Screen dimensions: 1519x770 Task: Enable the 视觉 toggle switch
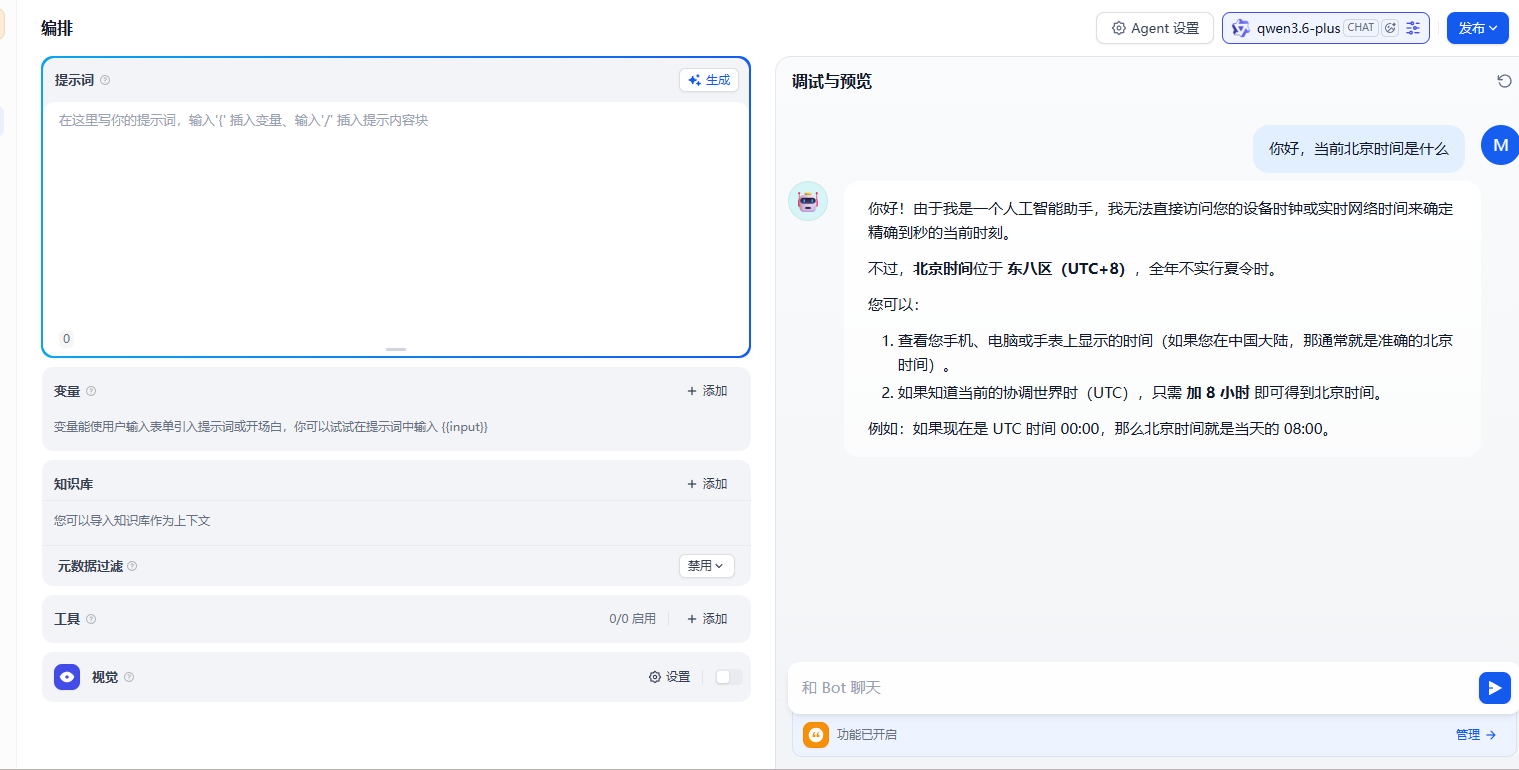(x=729, y=677)
